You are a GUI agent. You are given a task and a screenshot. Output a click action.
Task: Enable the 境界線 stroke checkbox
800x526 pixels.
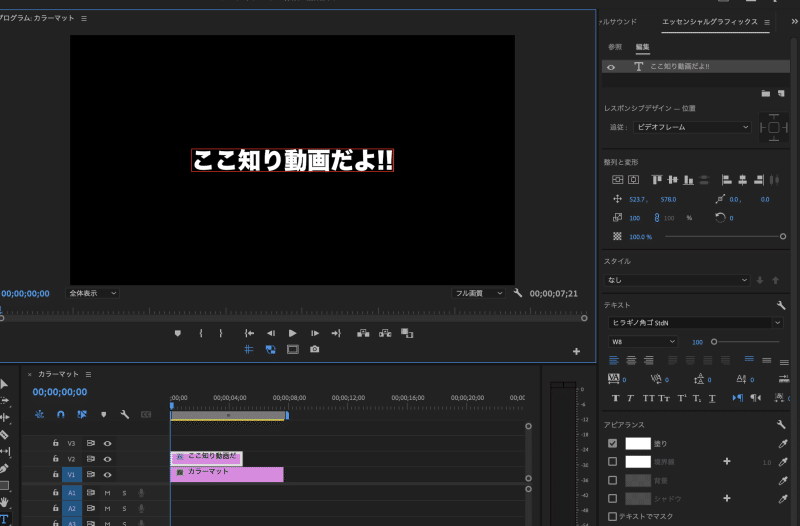tap(613, 462)
